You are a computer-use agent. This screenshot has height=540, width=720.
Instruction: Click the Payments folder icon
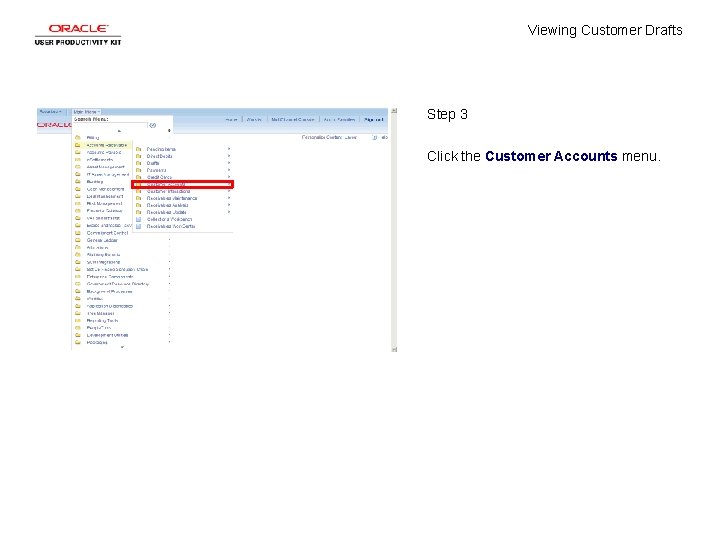click(x=139, y=170)
